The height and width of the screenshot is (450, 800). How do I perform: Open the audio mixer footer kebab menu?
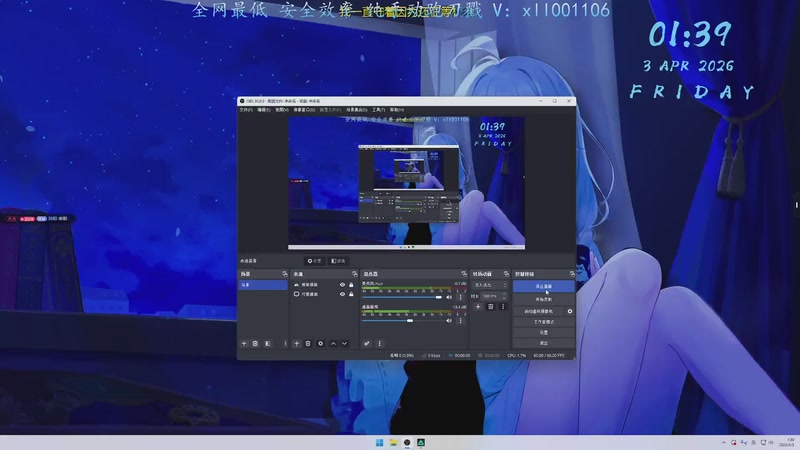point(379,343)
